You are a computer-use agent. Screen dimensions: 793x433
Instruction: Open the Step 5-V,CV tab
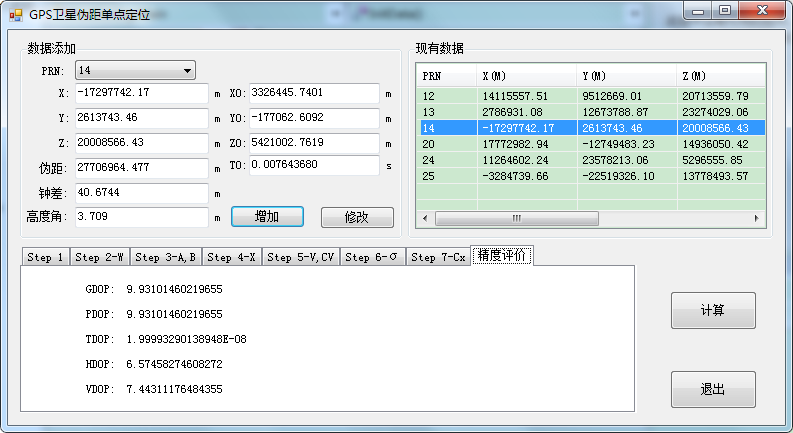pyautogui.click(x=303, y=257)
